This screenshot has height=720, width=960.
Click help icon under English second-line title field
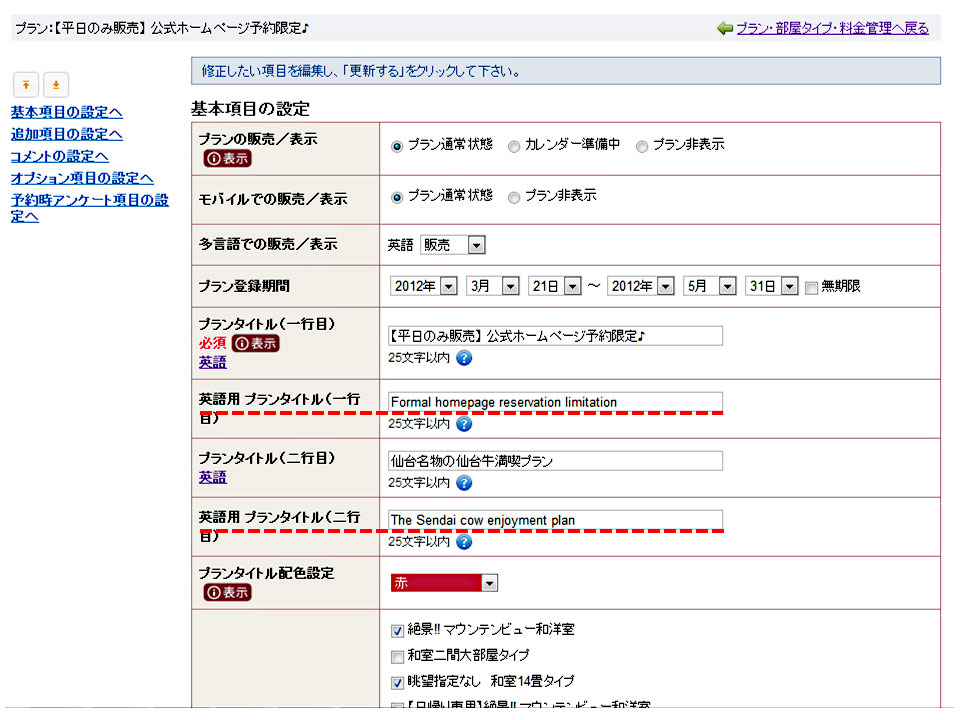[464, 542]
